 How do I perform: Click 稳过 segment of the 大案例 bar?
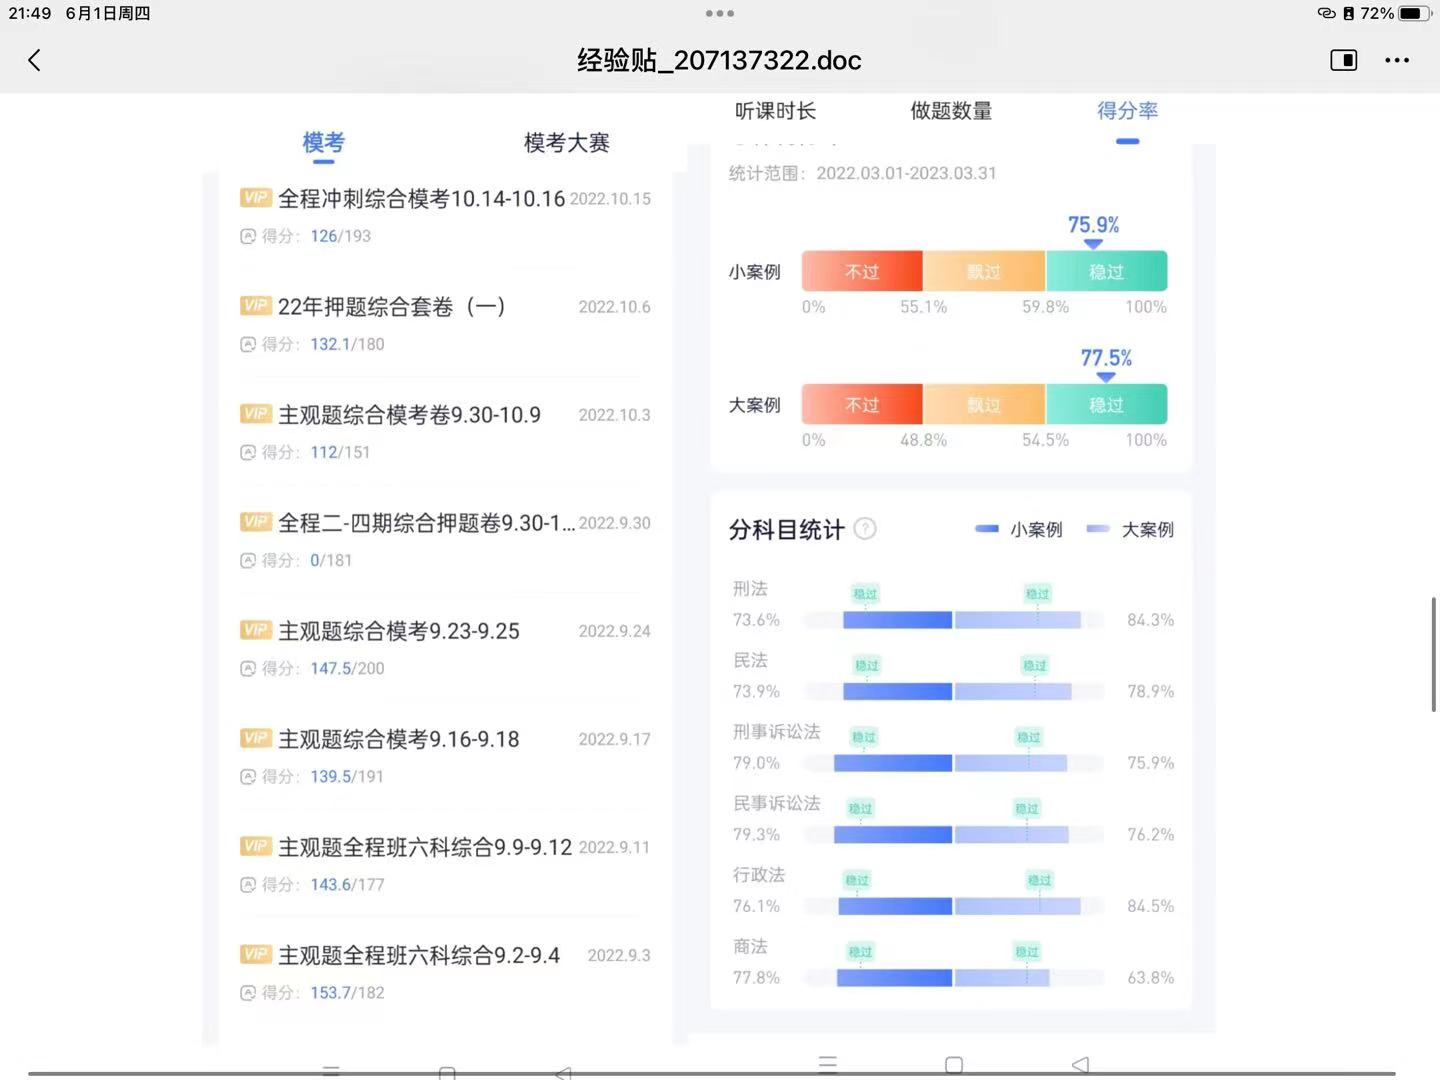[1106, 404]
